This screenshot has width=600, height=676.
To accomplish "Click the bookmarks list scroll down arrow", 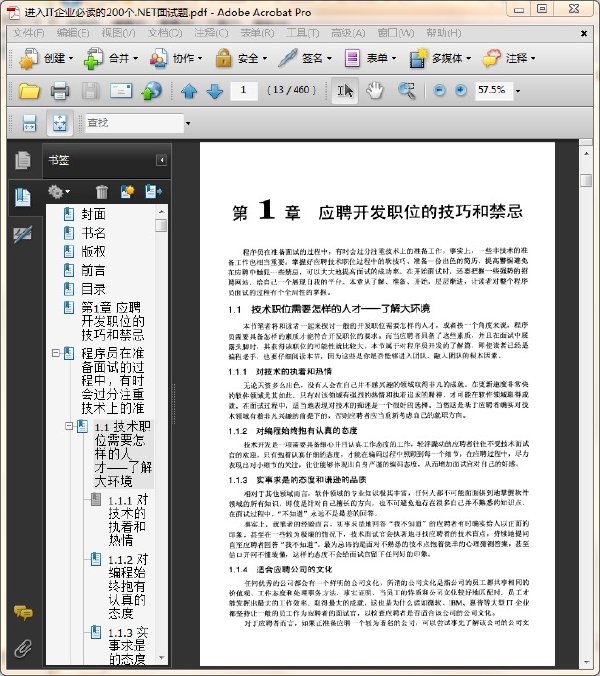I will (x=161, y=658).
